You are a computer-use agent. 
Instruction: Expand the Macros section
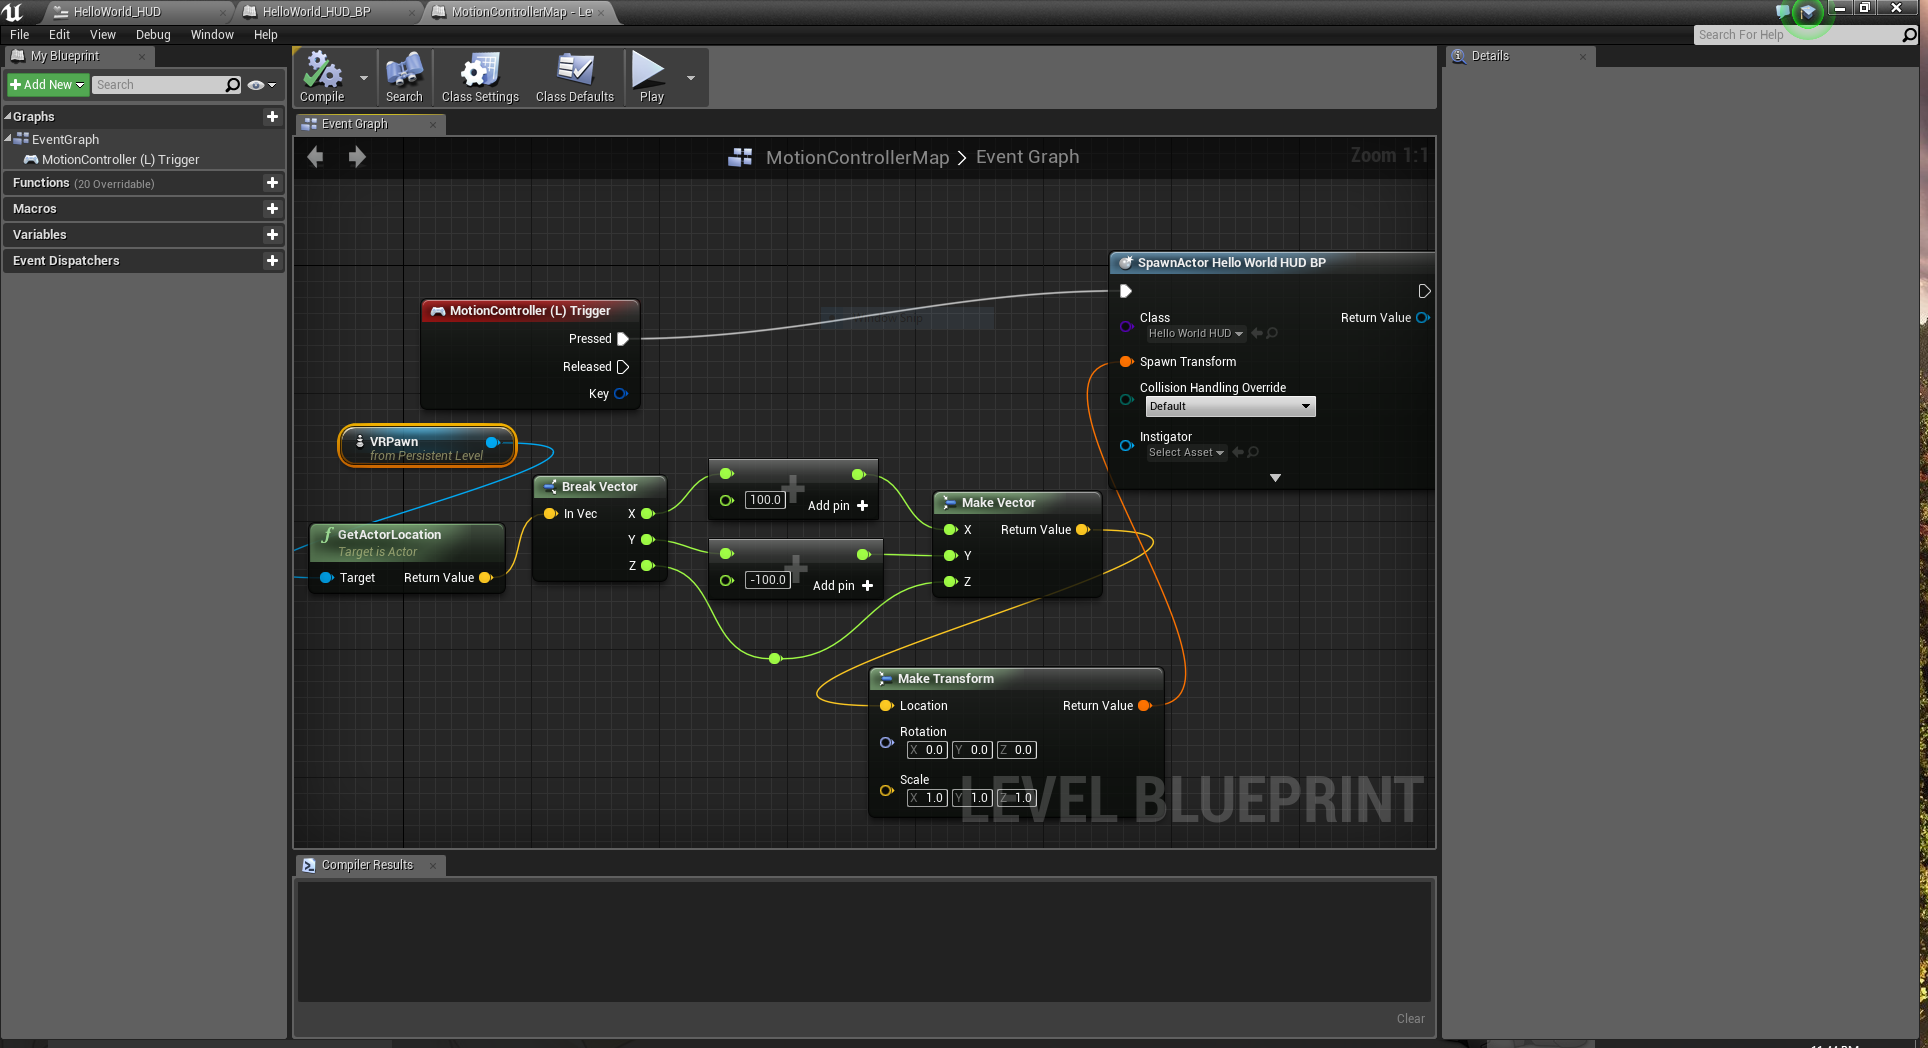tap(35, 209)
